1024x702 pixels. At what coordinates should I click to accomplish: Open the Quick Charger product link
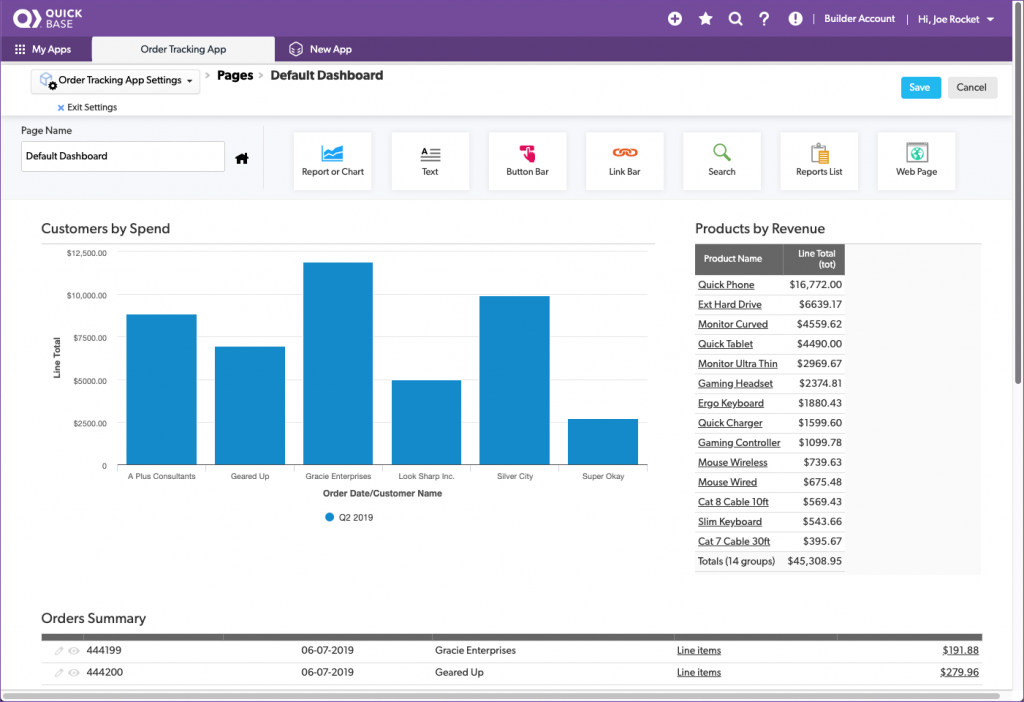click(729, 423)
